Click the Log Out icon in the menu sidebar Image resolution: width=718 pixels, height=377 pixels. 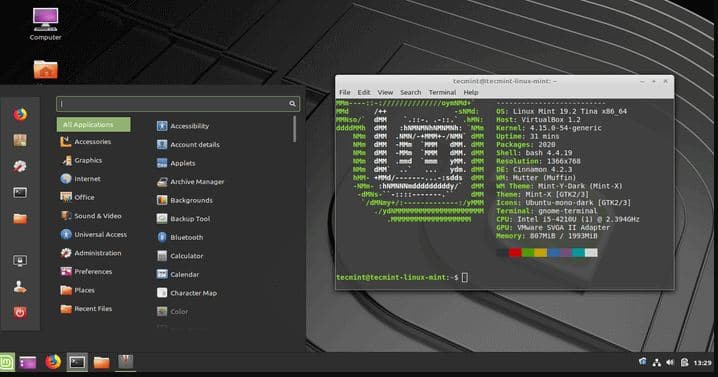pyautogui.click(x=20, y=287)
